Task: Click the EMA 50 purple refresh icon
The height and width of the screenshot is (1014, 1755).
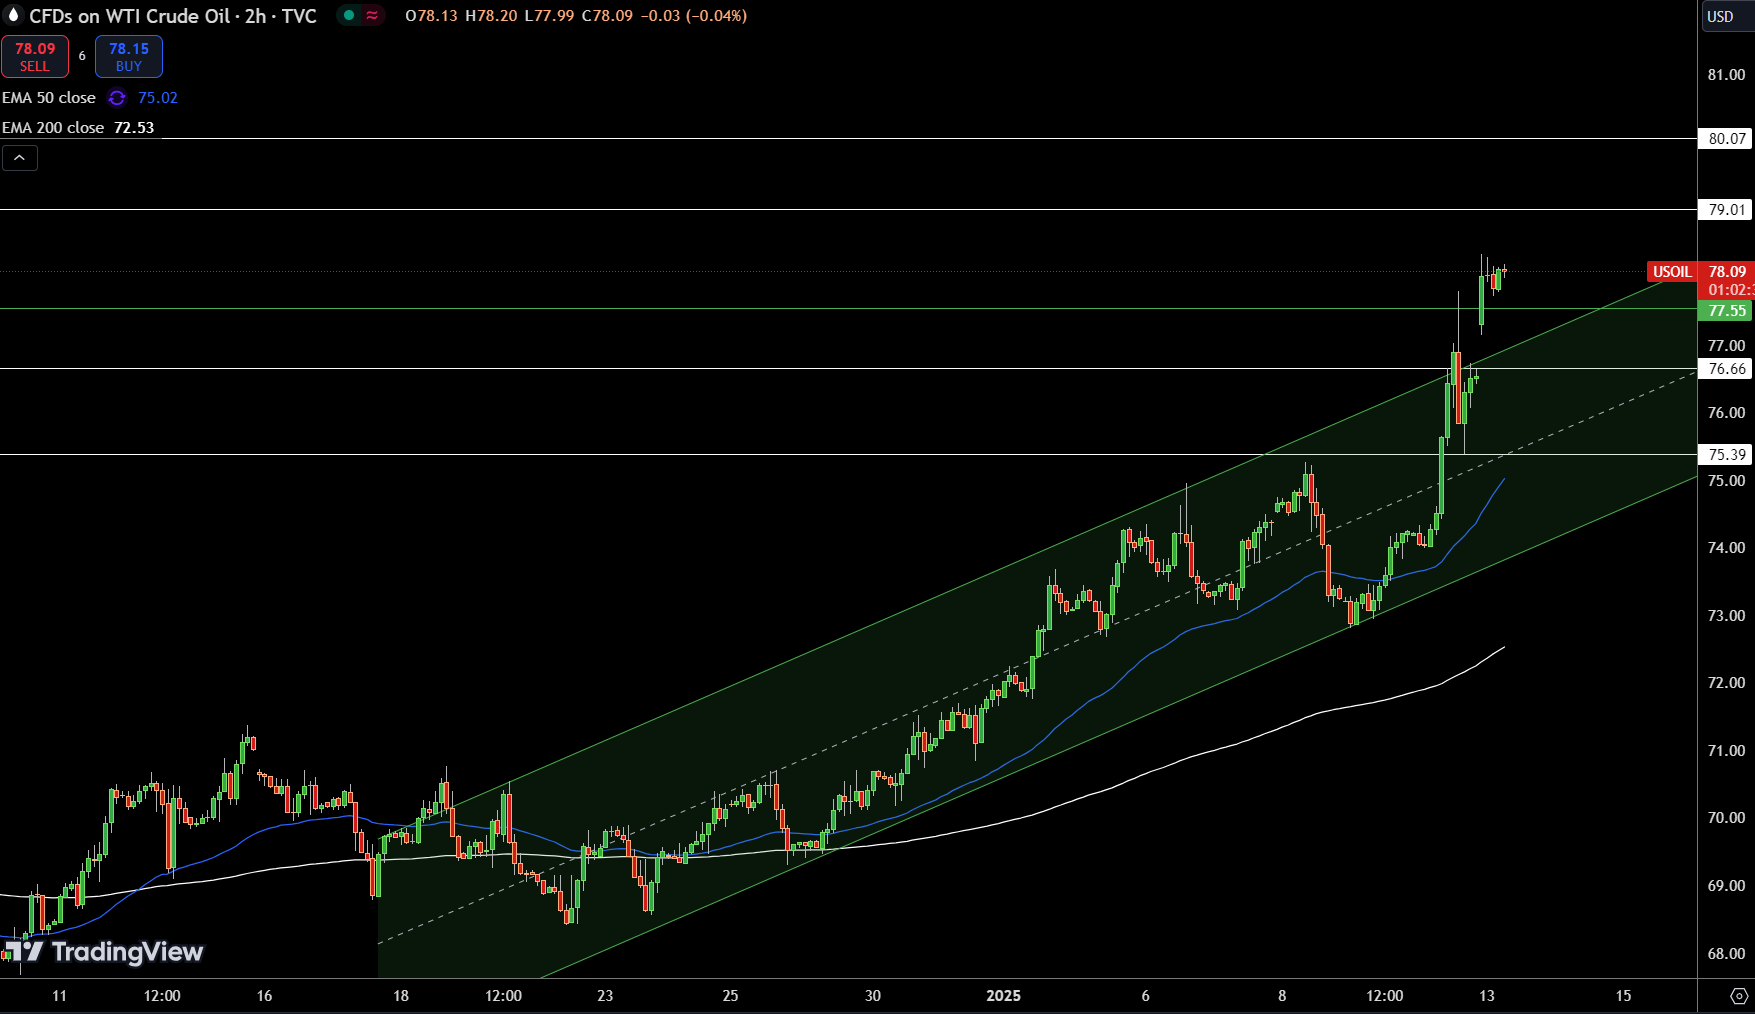Action: click(x=117, y=98)
